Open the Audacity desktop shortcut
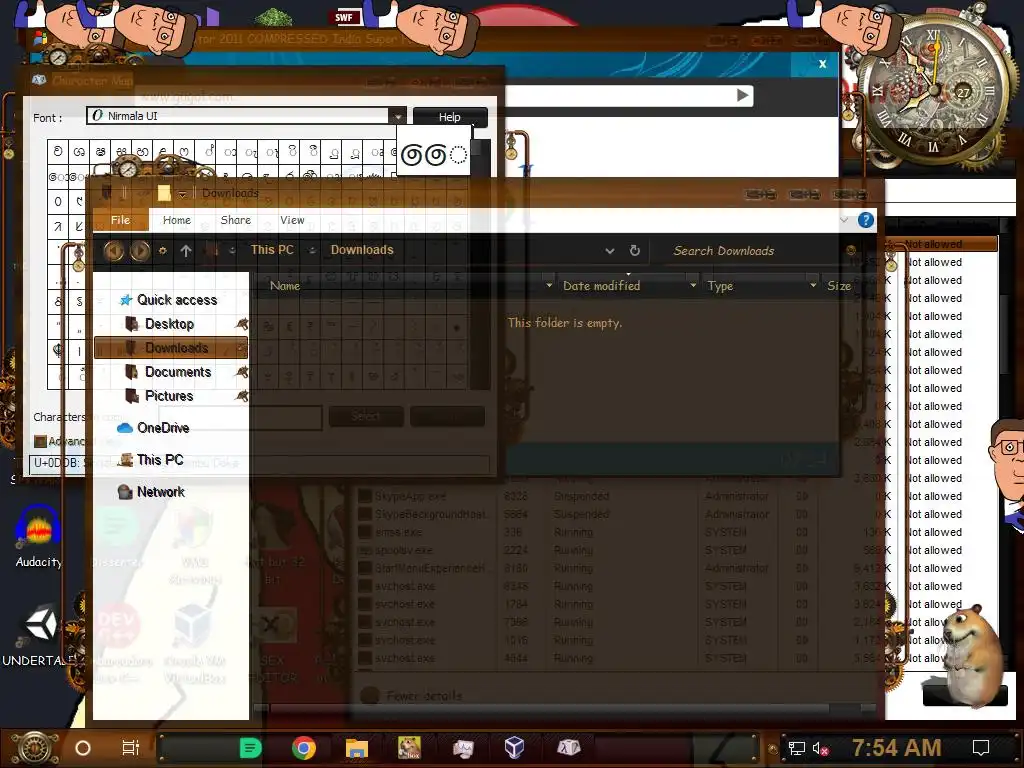Image resolution: width=1024 pixels, height=768 pixels. (39, 537)
